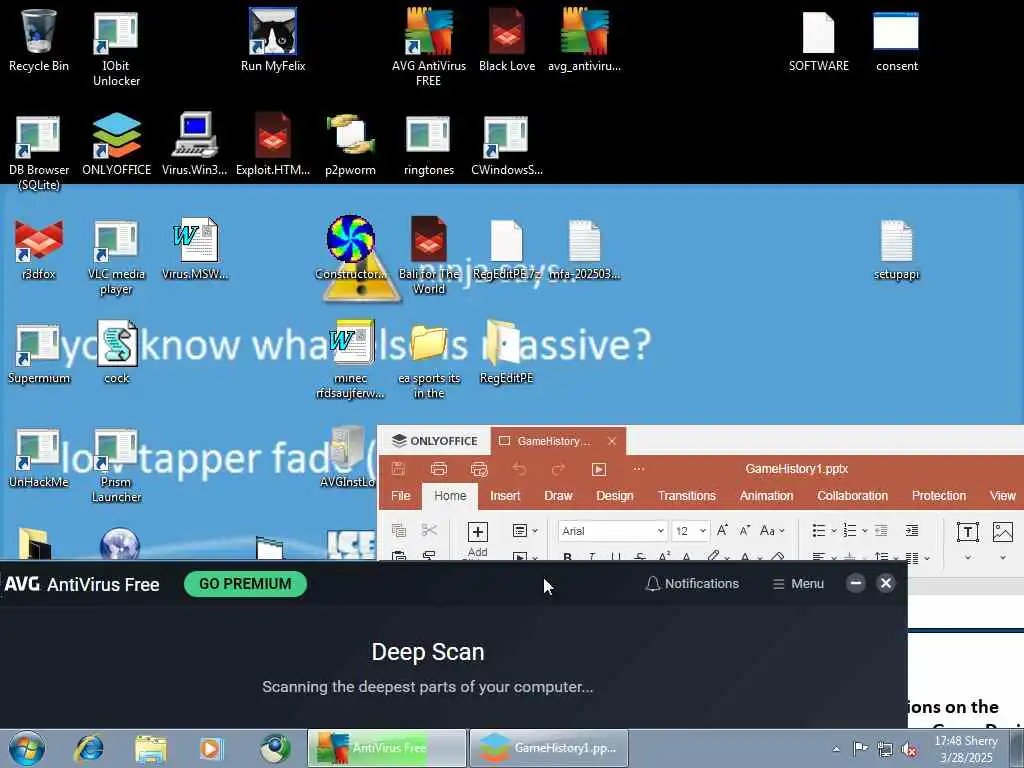Open the three-dots overflow in ONLYOFFICE header
This screenshot has width=1024, height=768.
click(639, 468)
